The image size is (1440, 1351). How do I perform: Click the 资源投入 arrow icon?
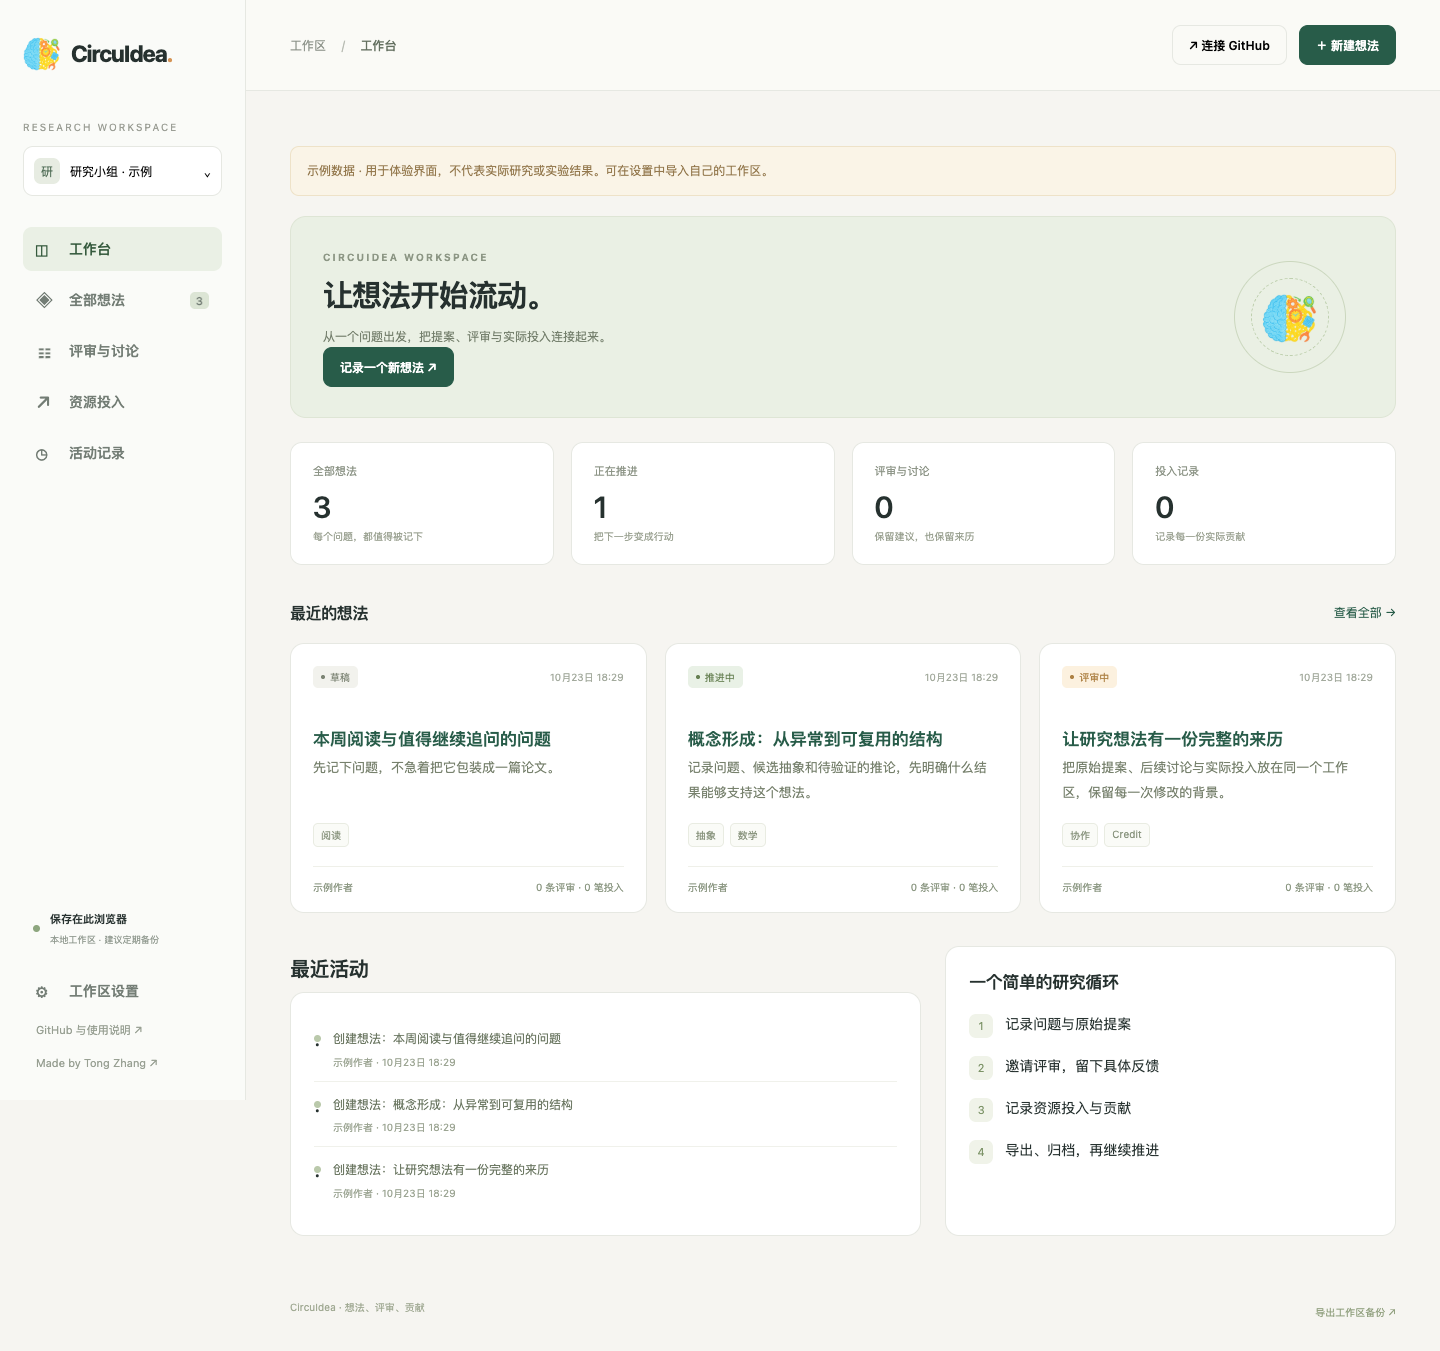tap(43, 402)
